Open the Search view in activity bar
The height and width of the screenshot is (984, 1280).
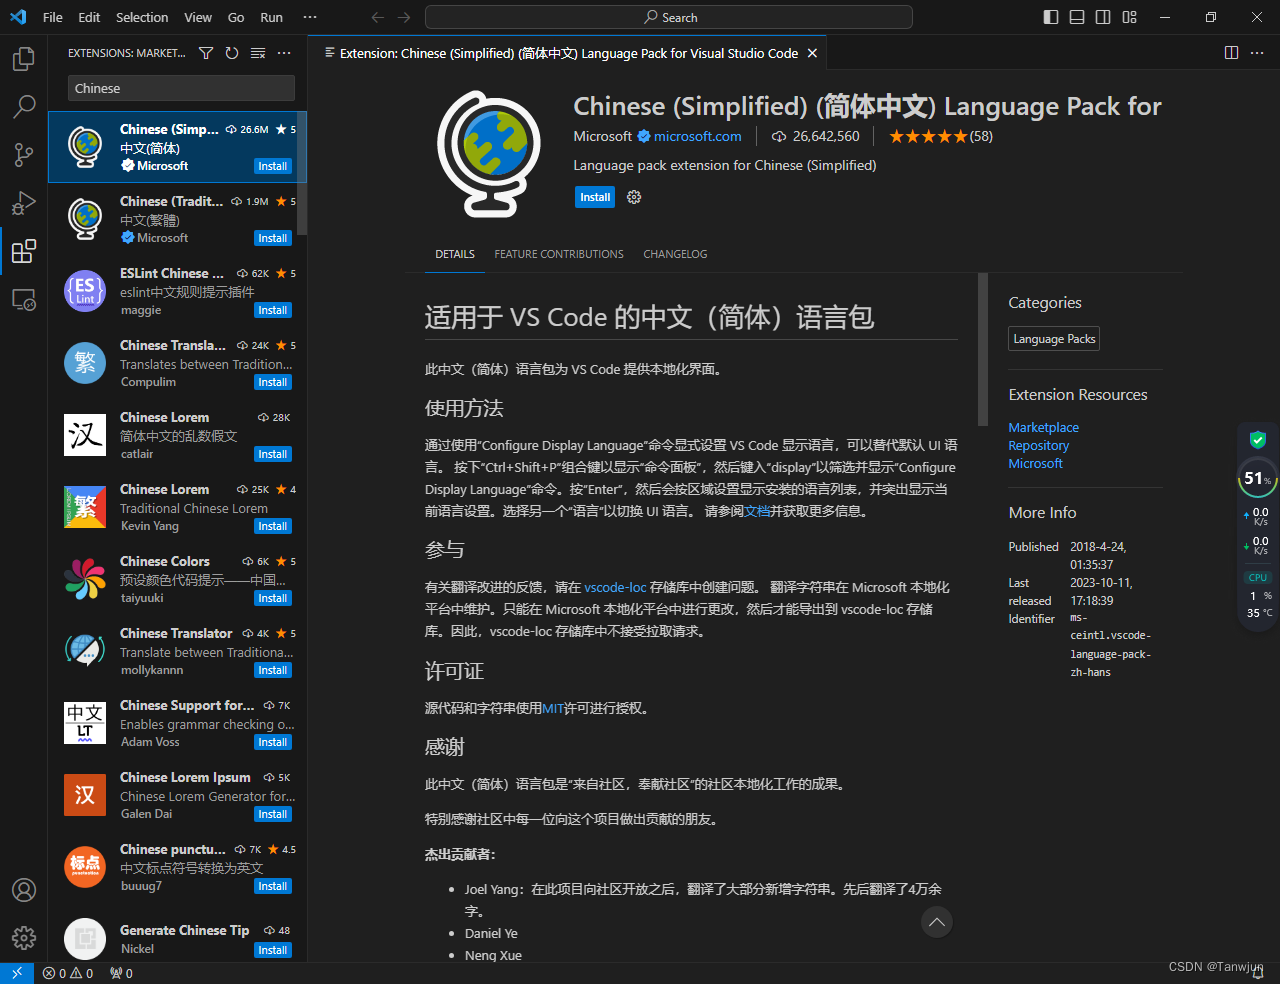pos(24,106)
